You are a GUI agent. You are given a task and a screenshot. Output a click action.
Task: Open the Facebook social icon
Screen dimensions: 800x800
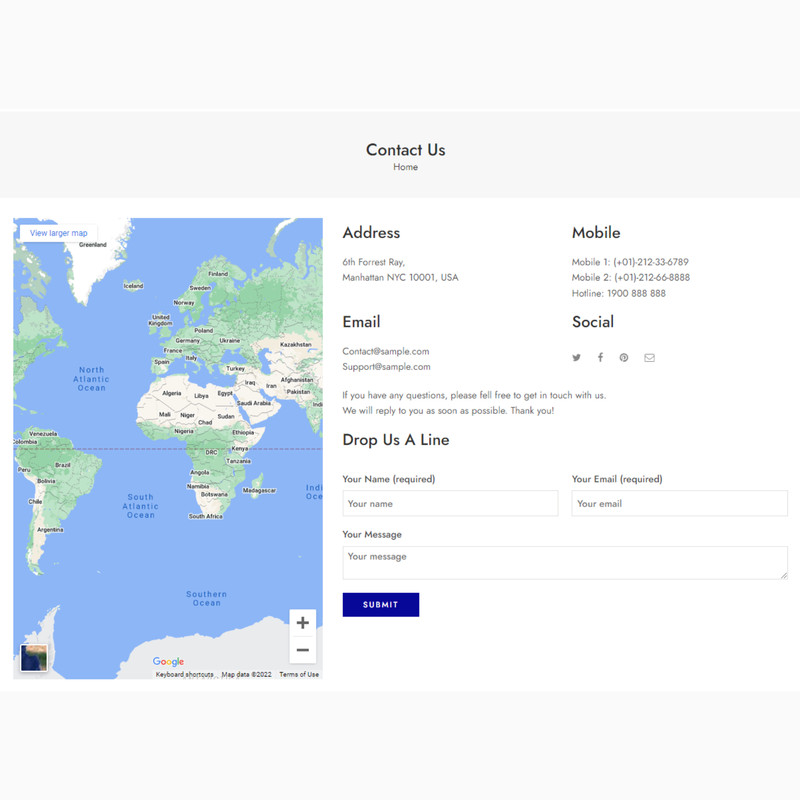(601, 357)
